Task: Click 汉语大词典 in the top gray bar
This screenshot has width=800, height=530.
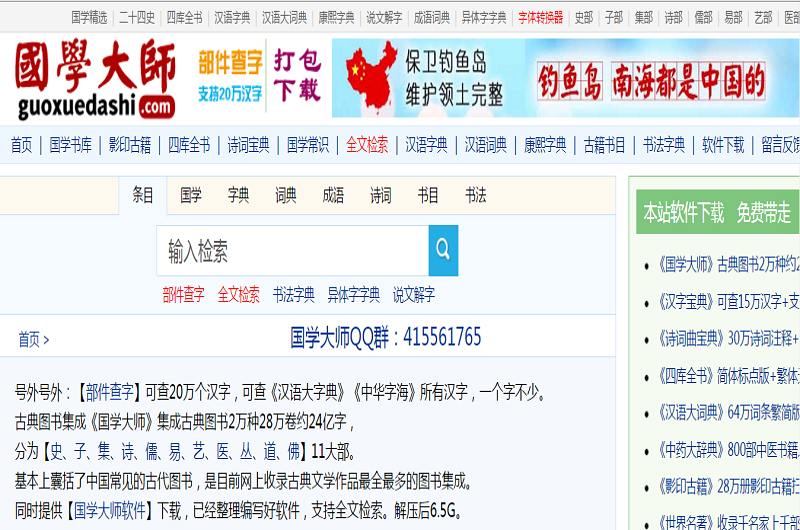Action: [x=284, y=18]
